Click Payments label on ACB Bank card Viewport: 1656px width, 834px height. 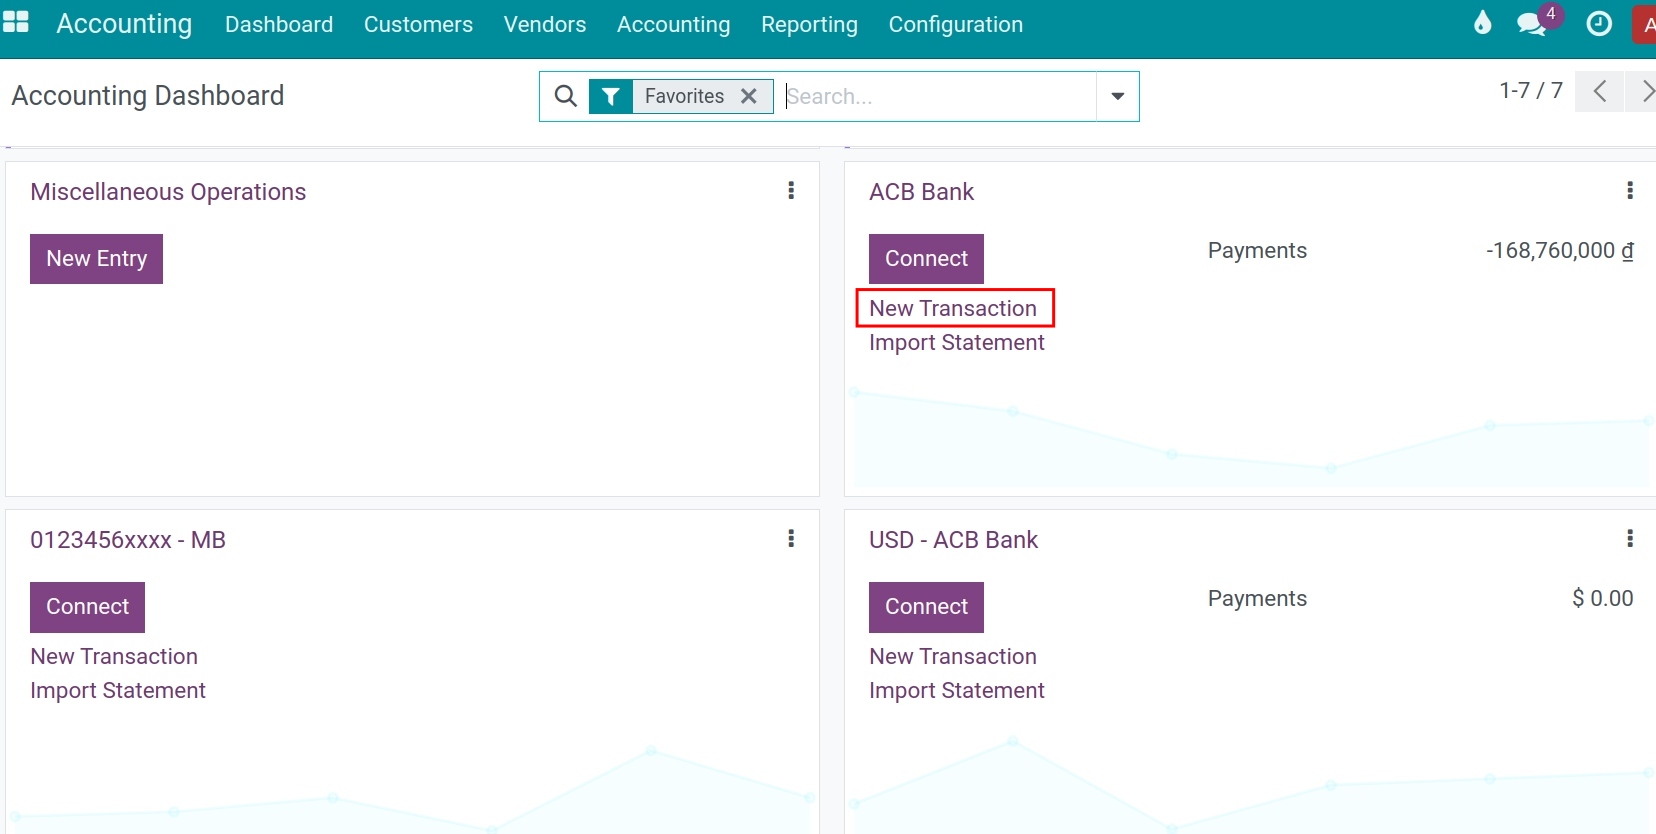(1257, 251)
